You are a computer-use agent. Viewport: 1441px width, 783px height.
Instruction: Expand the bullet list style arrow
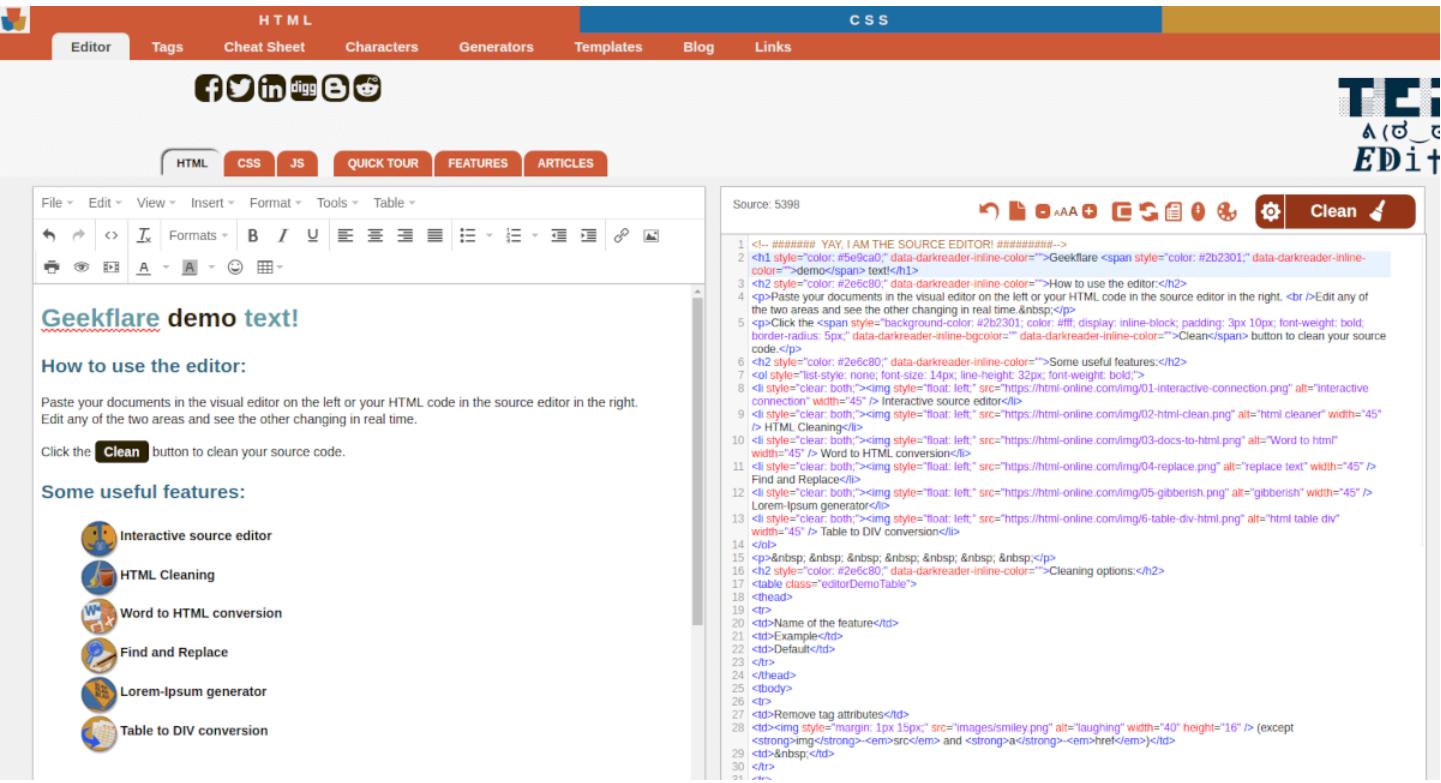(489, 236)
